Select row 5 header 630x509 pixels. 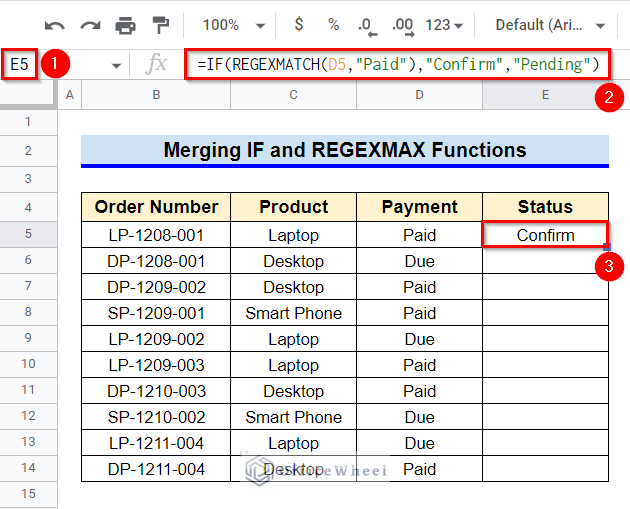(x=28, y=234)
